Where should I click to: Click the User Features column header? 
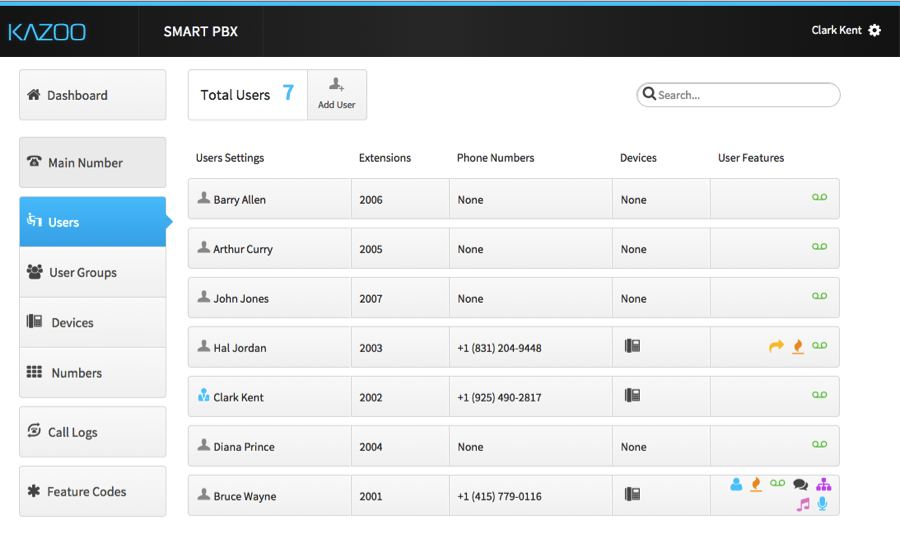tap(751, 158)
